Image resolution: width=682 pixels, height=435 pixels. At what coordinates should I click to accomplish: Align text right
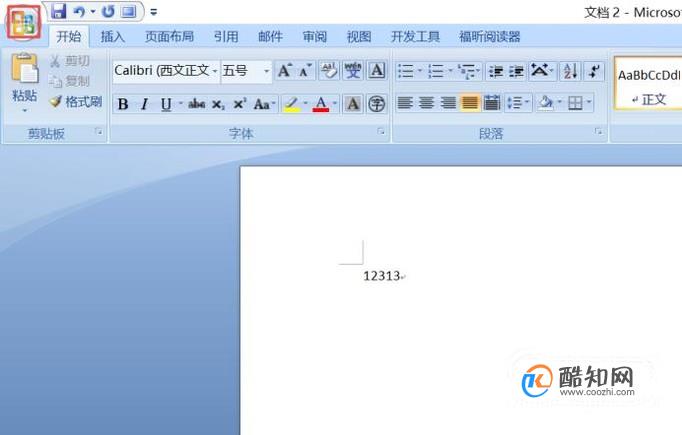[448, 103]
